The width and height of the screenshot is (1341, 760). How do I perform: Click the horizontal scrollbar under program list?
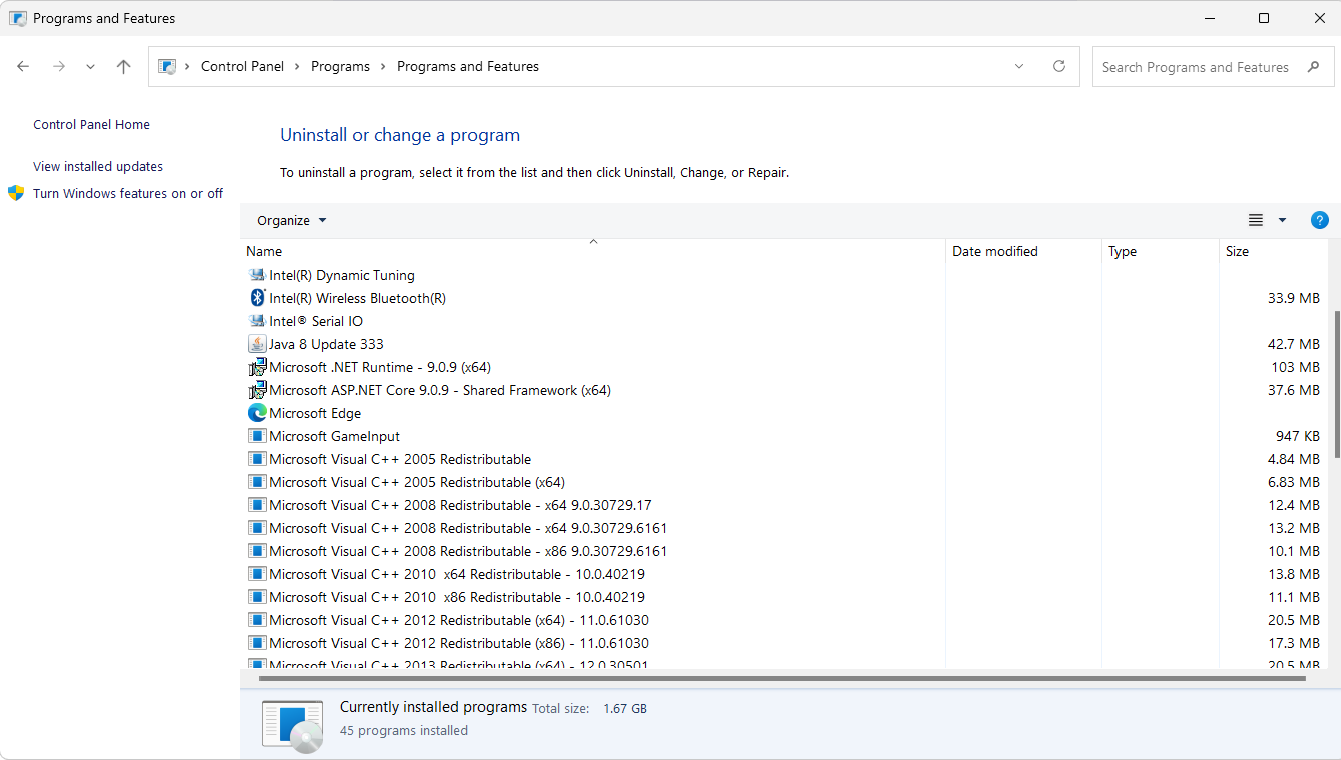pyautogui.click(x=781, y=678)
